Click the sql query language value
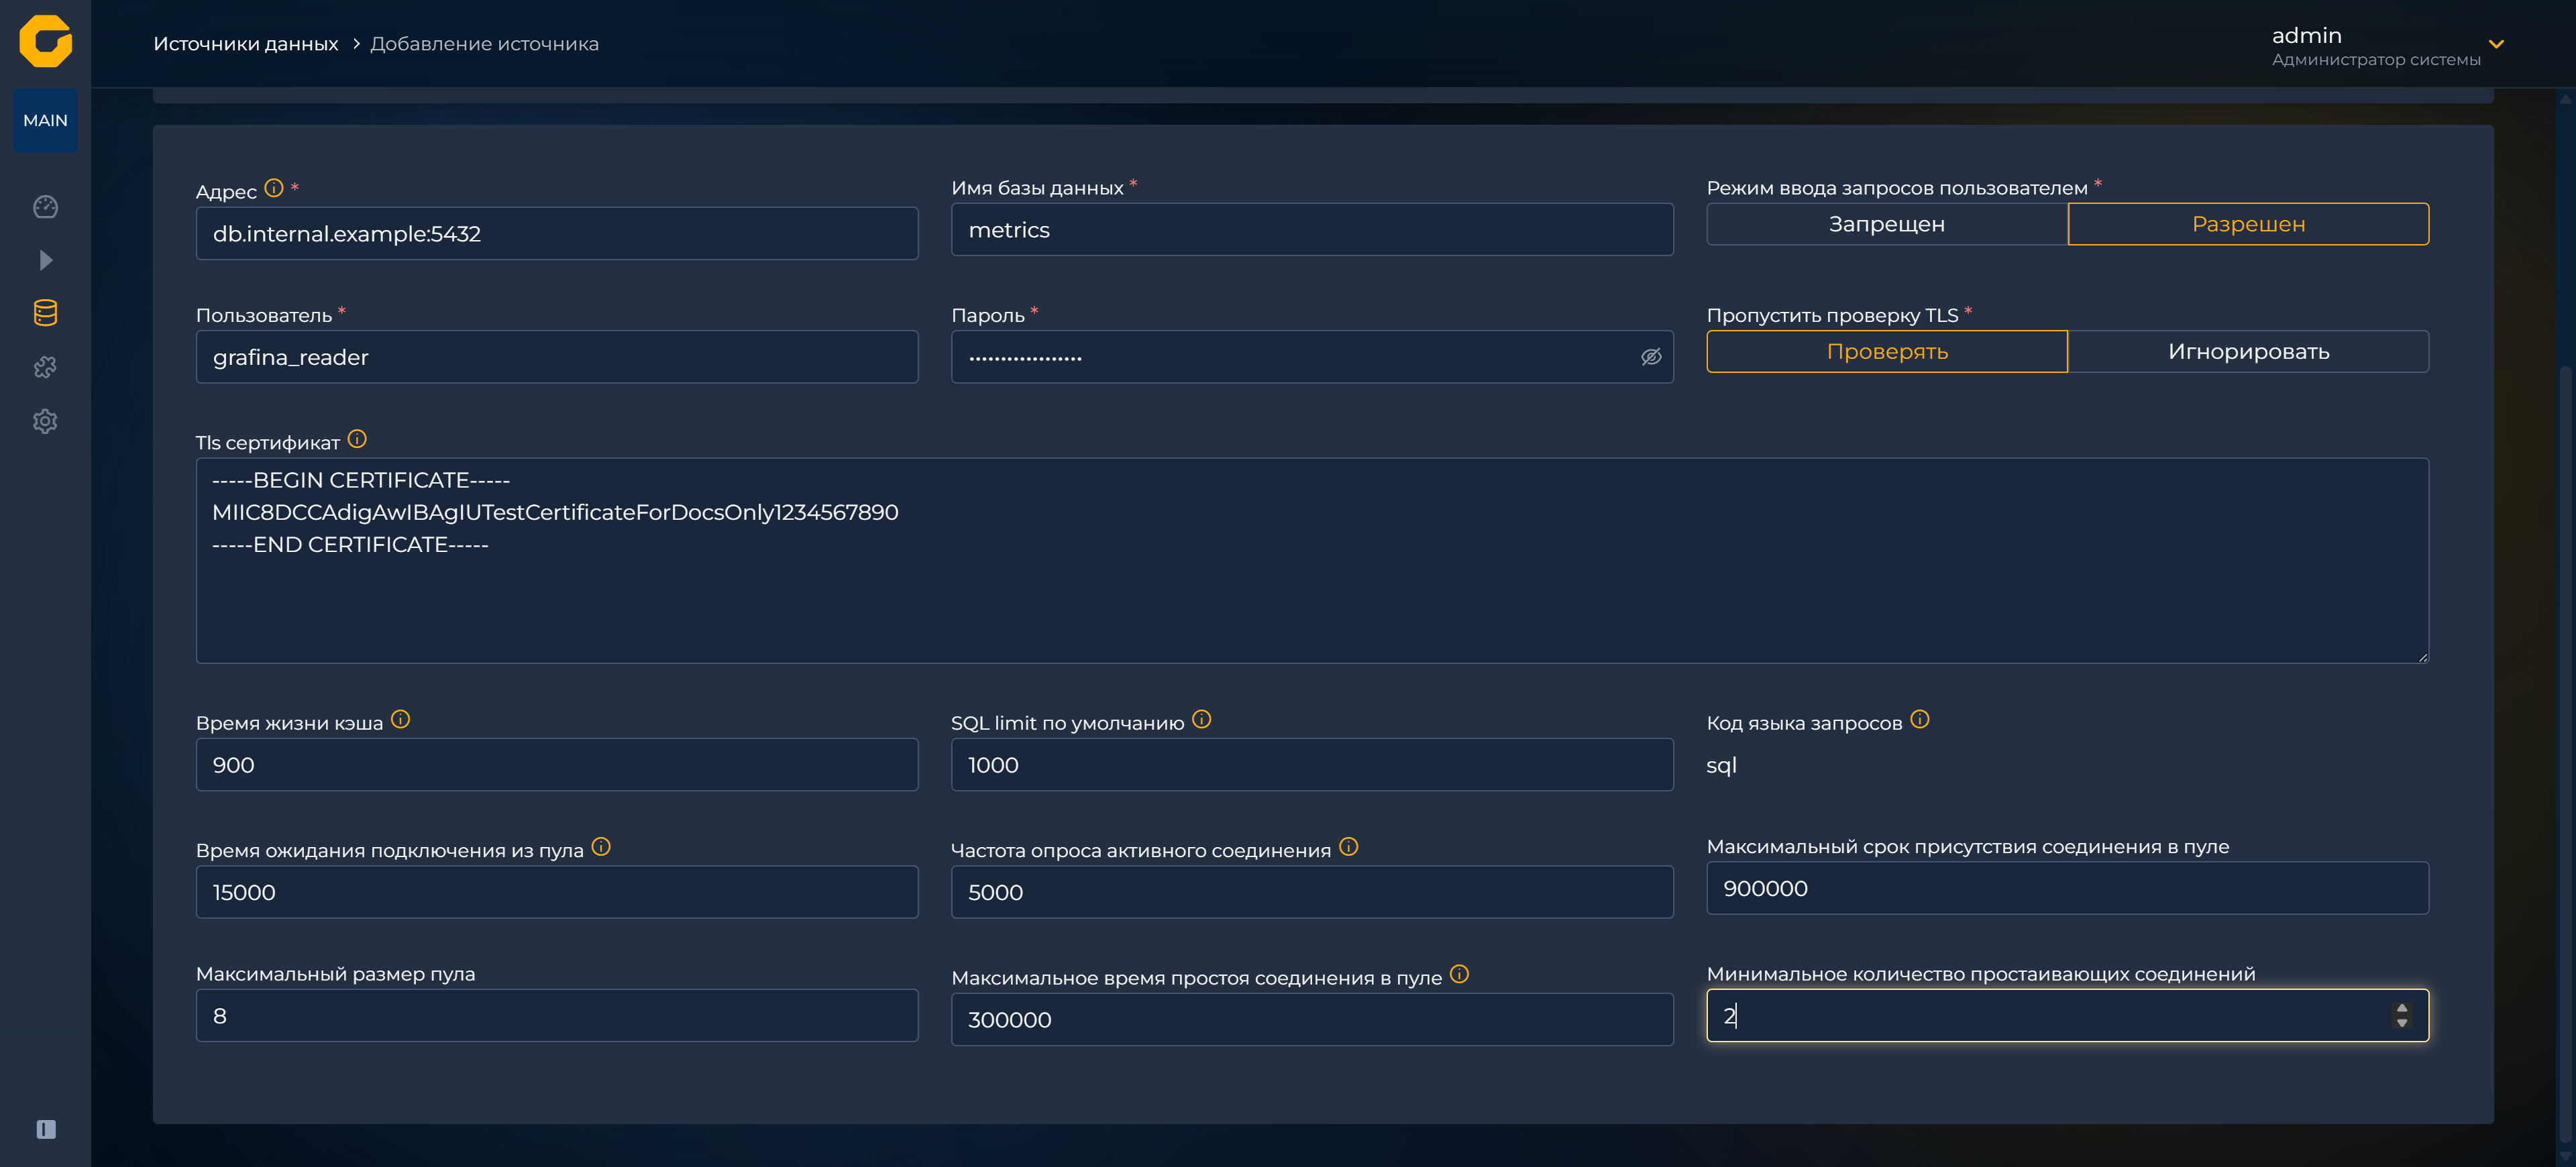2576x1167 pixels. point(1721,765)
